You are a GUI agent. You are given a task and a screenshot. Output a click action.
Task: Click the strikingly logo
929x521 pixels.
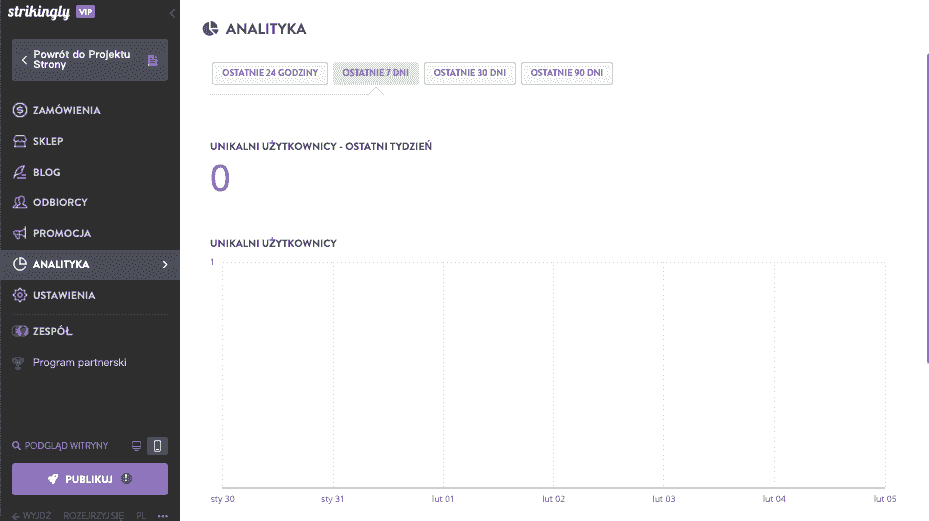coord(39,12)
